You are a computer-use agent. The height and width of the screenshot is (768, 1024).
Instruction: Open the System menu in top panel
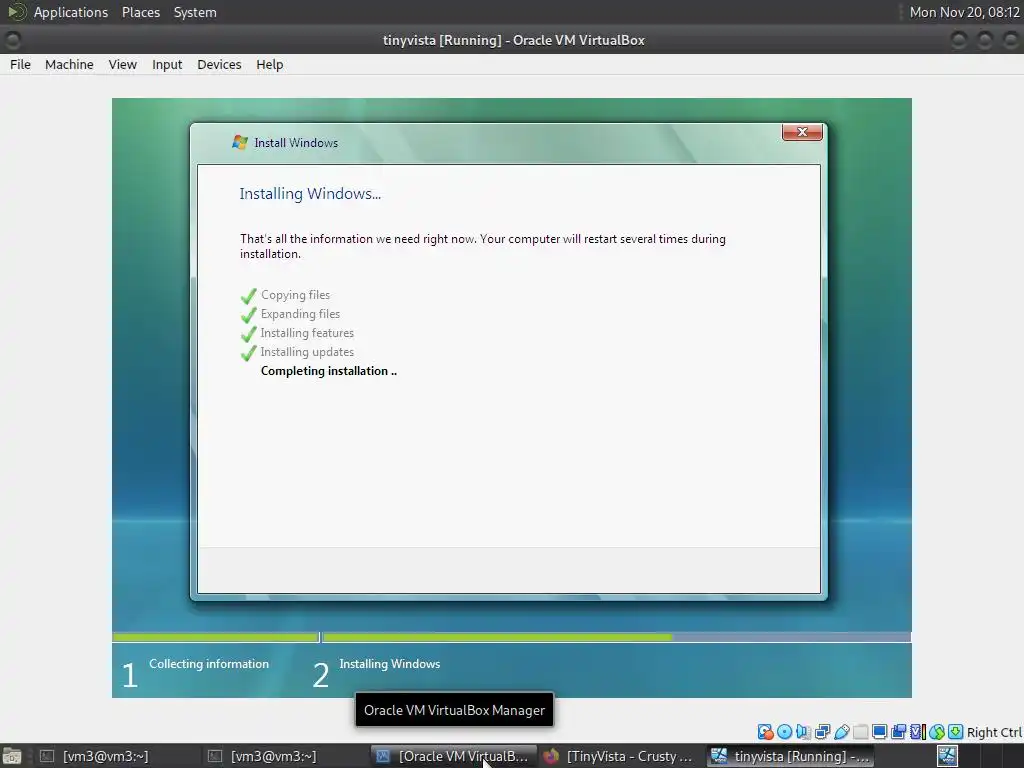[195, 12]
